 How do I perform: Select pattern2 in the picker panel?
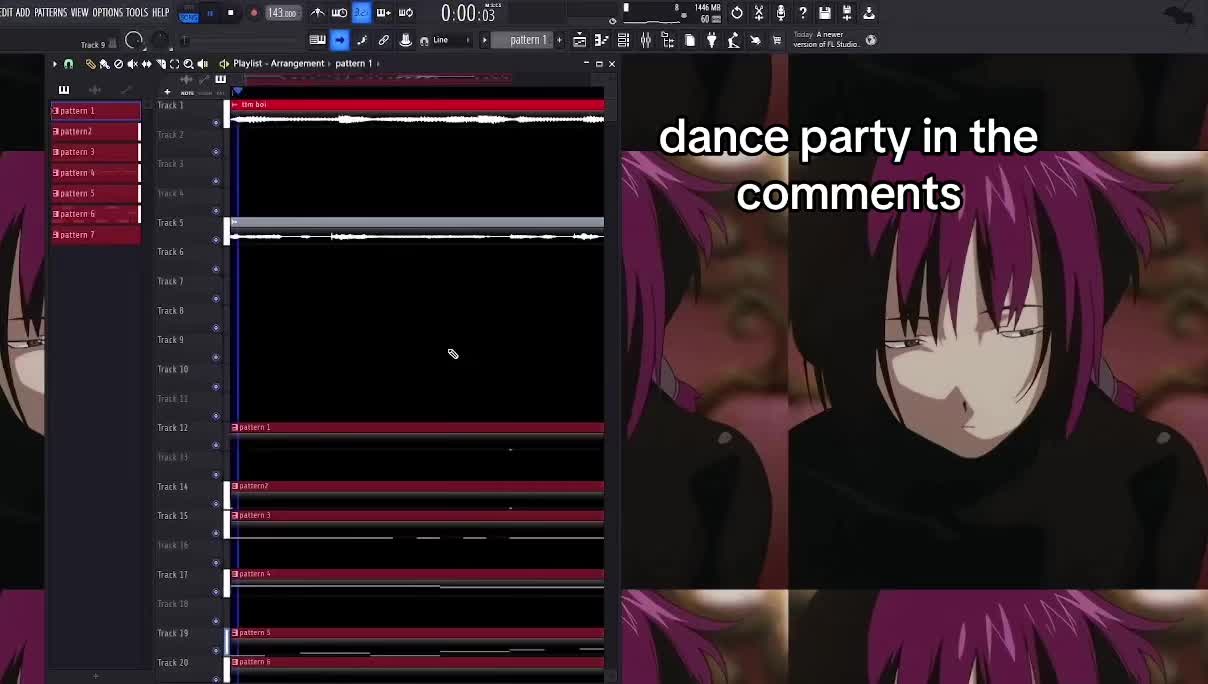[96, 131]
